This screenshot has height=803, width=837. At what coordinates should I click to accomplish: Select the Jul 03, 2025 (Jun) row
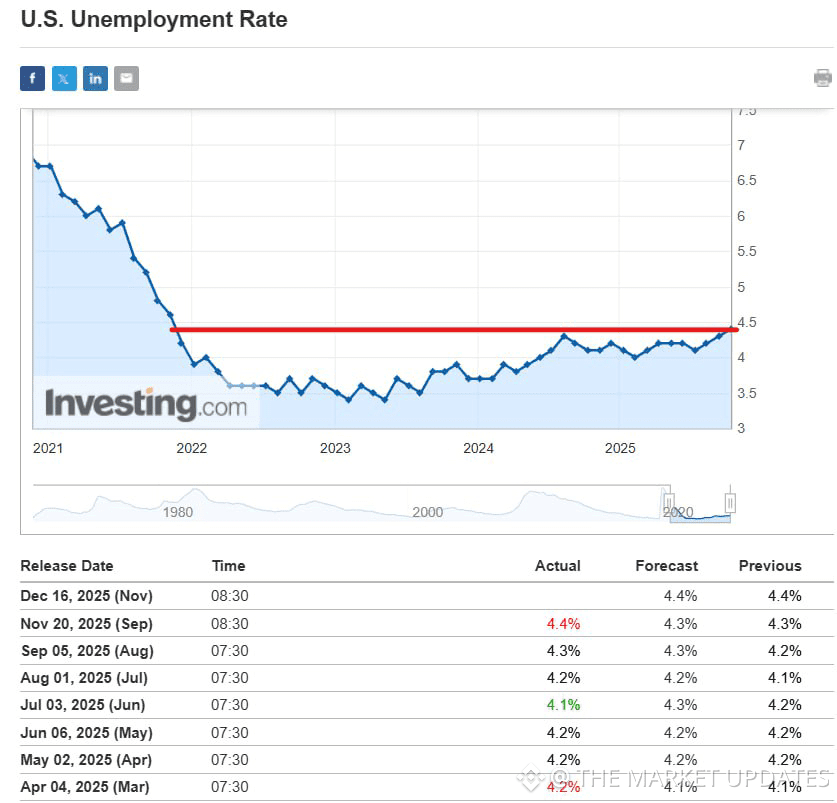point(427,705)
